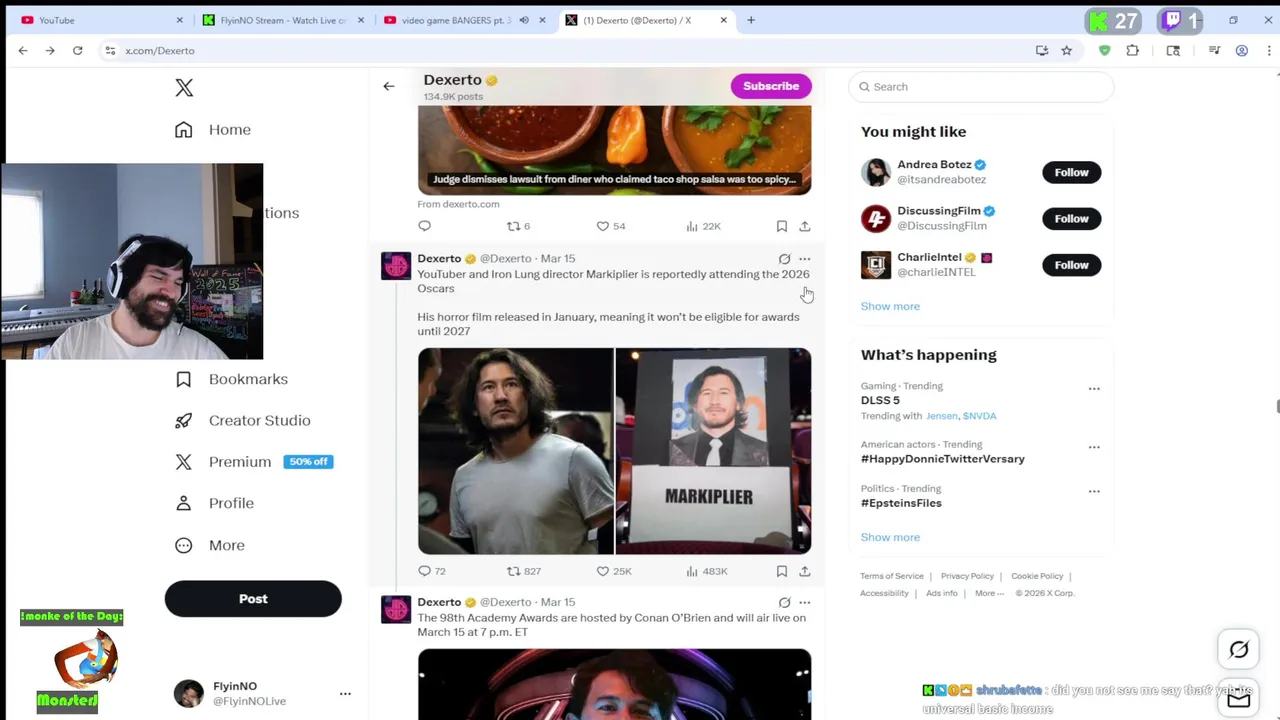Switch to the video game BANGERS tab
The image size is (1280, 720).
point(464,20)
